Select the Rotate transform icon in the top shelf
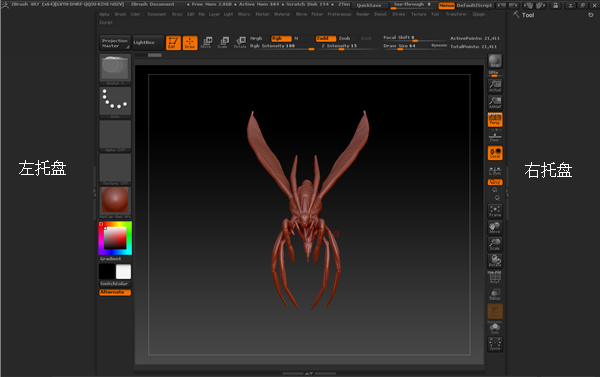Viewport: 600px width, 377px height. click(x=240, y=42)
